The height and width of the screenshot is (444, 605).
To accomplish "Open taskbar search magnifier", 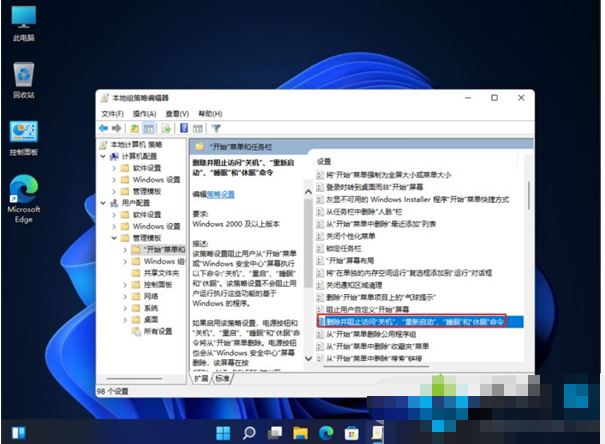I will [x=249, y=433].
